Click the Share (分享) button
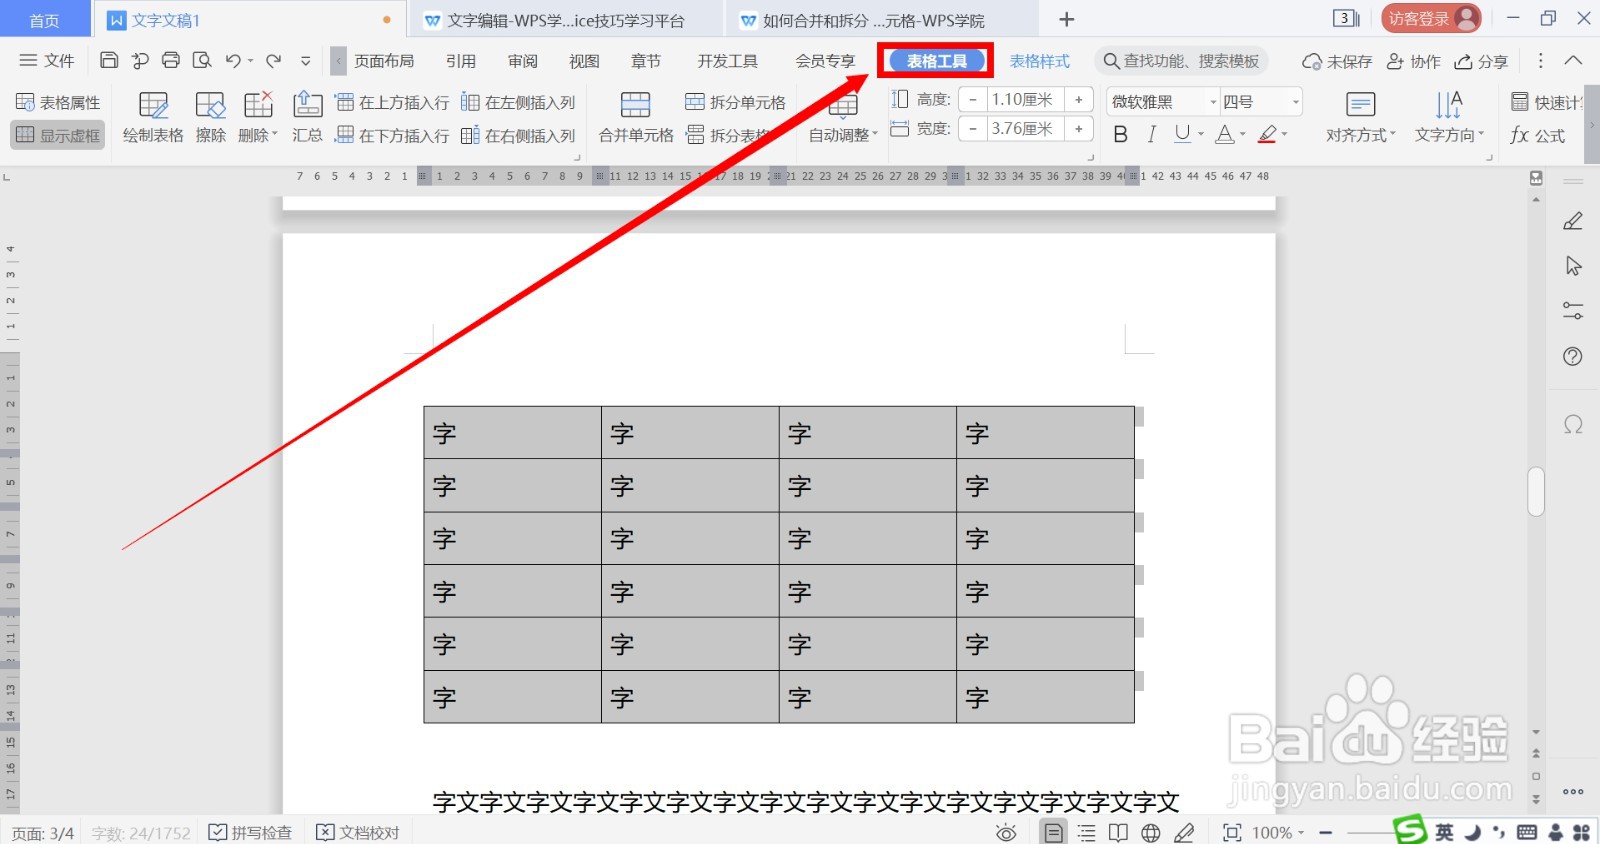 coord(1481,61)
